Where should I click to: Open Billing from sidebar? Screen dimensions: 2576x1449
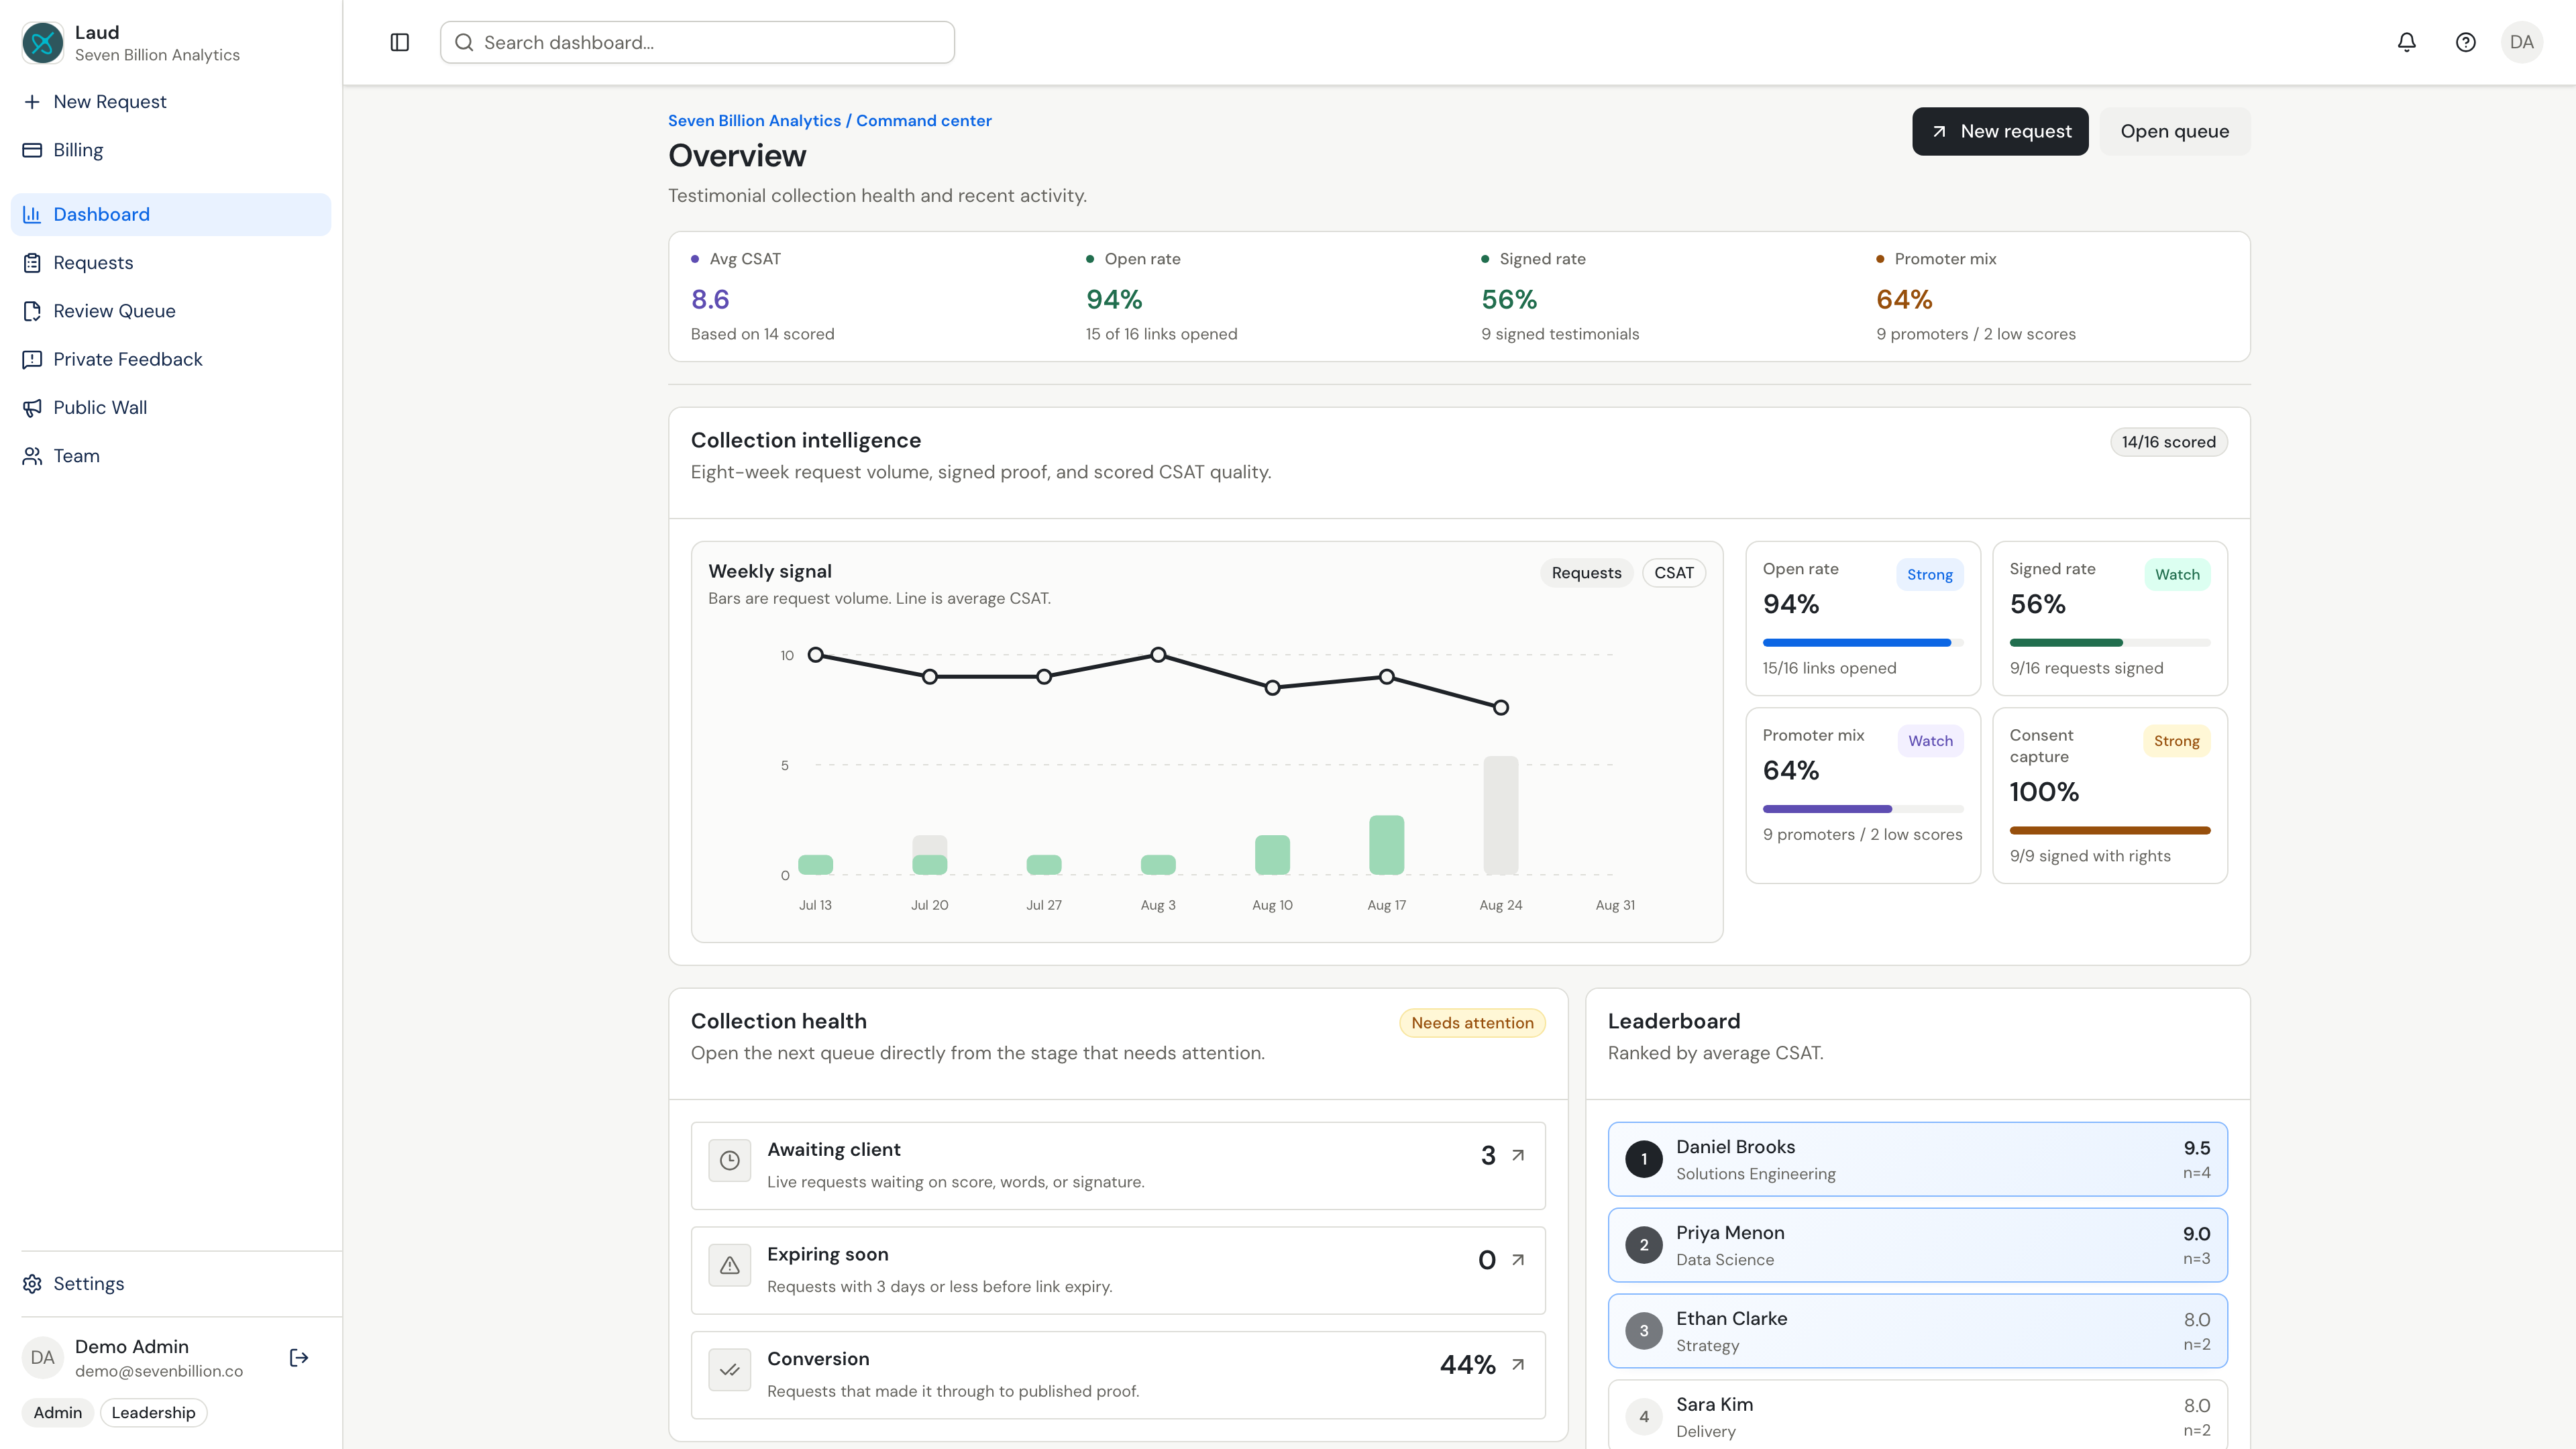click(171, 150)
